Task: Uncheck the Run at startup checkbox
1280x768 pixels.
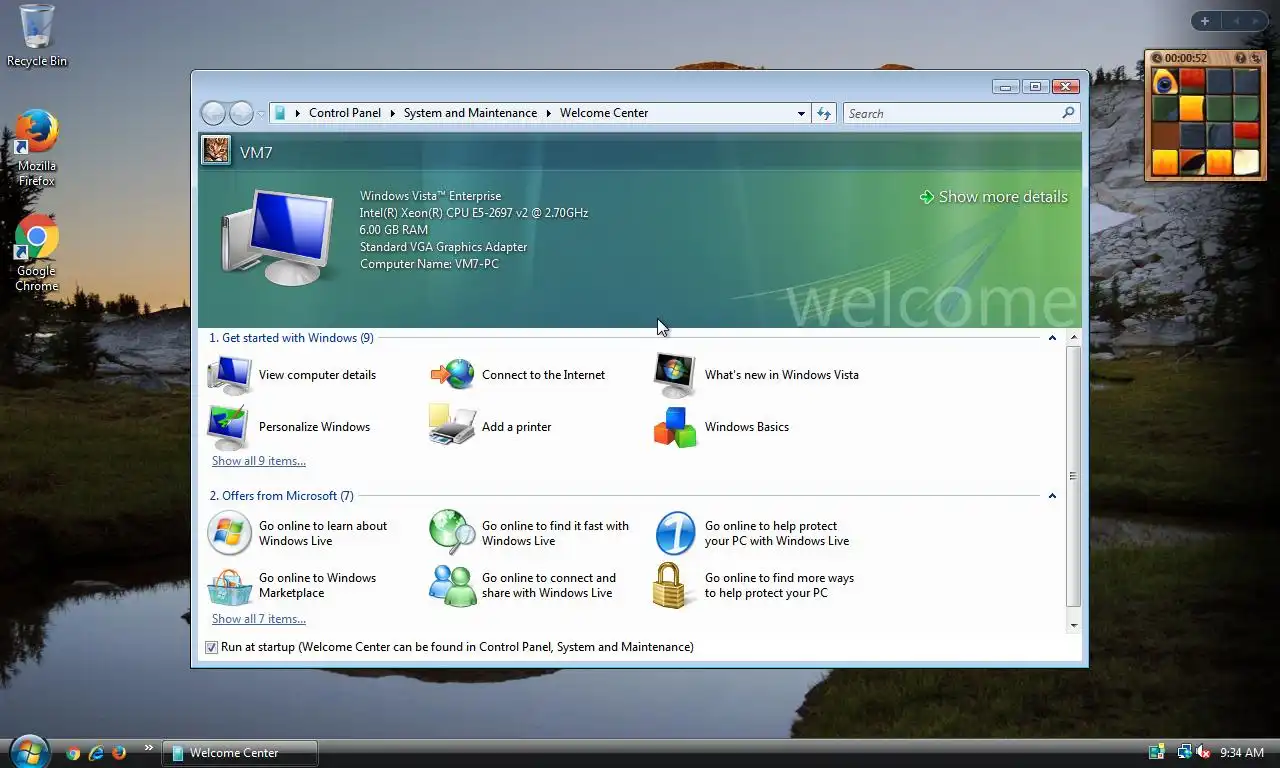Action: tap(211, 648)
